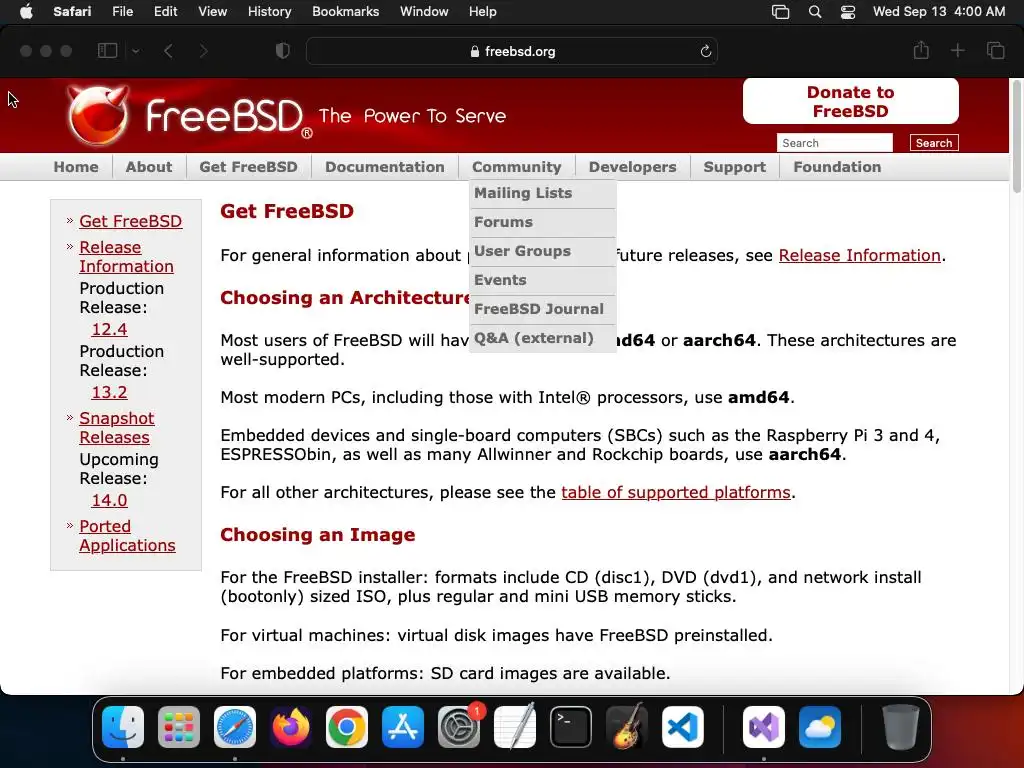The width and height of the screenshot is (1024, 768).
Task: Open sidebar options chevron dropdown
Action: [x=135, y=51]
